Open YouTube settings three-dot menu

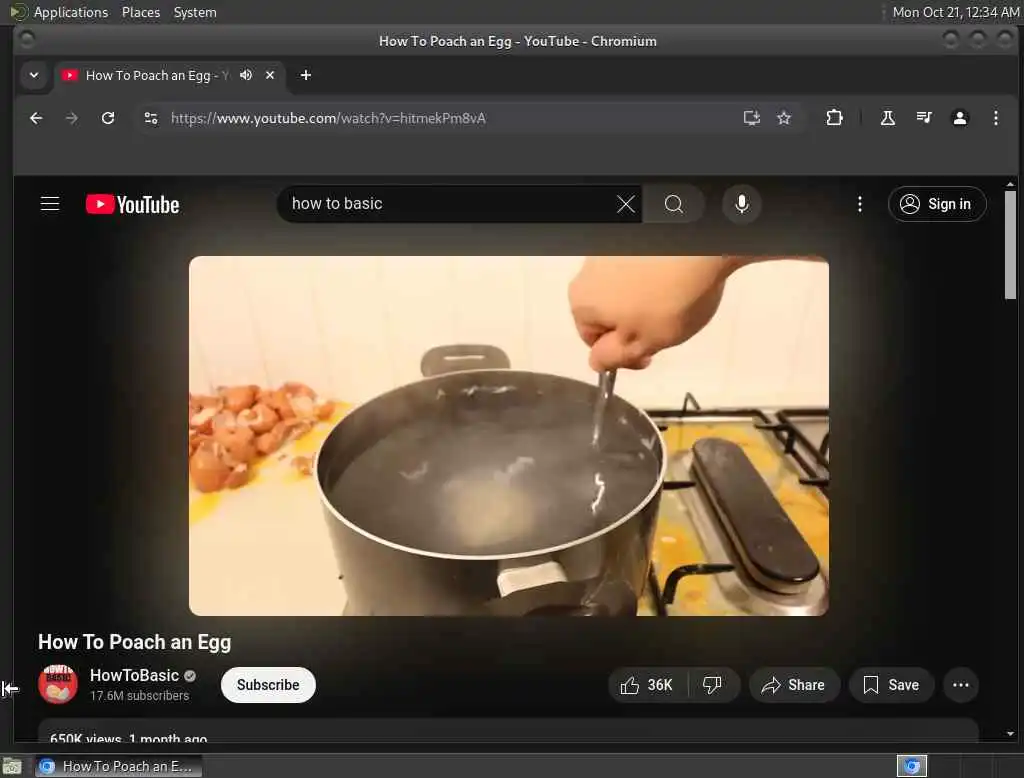pyautogui.click(x=859, y=204)
